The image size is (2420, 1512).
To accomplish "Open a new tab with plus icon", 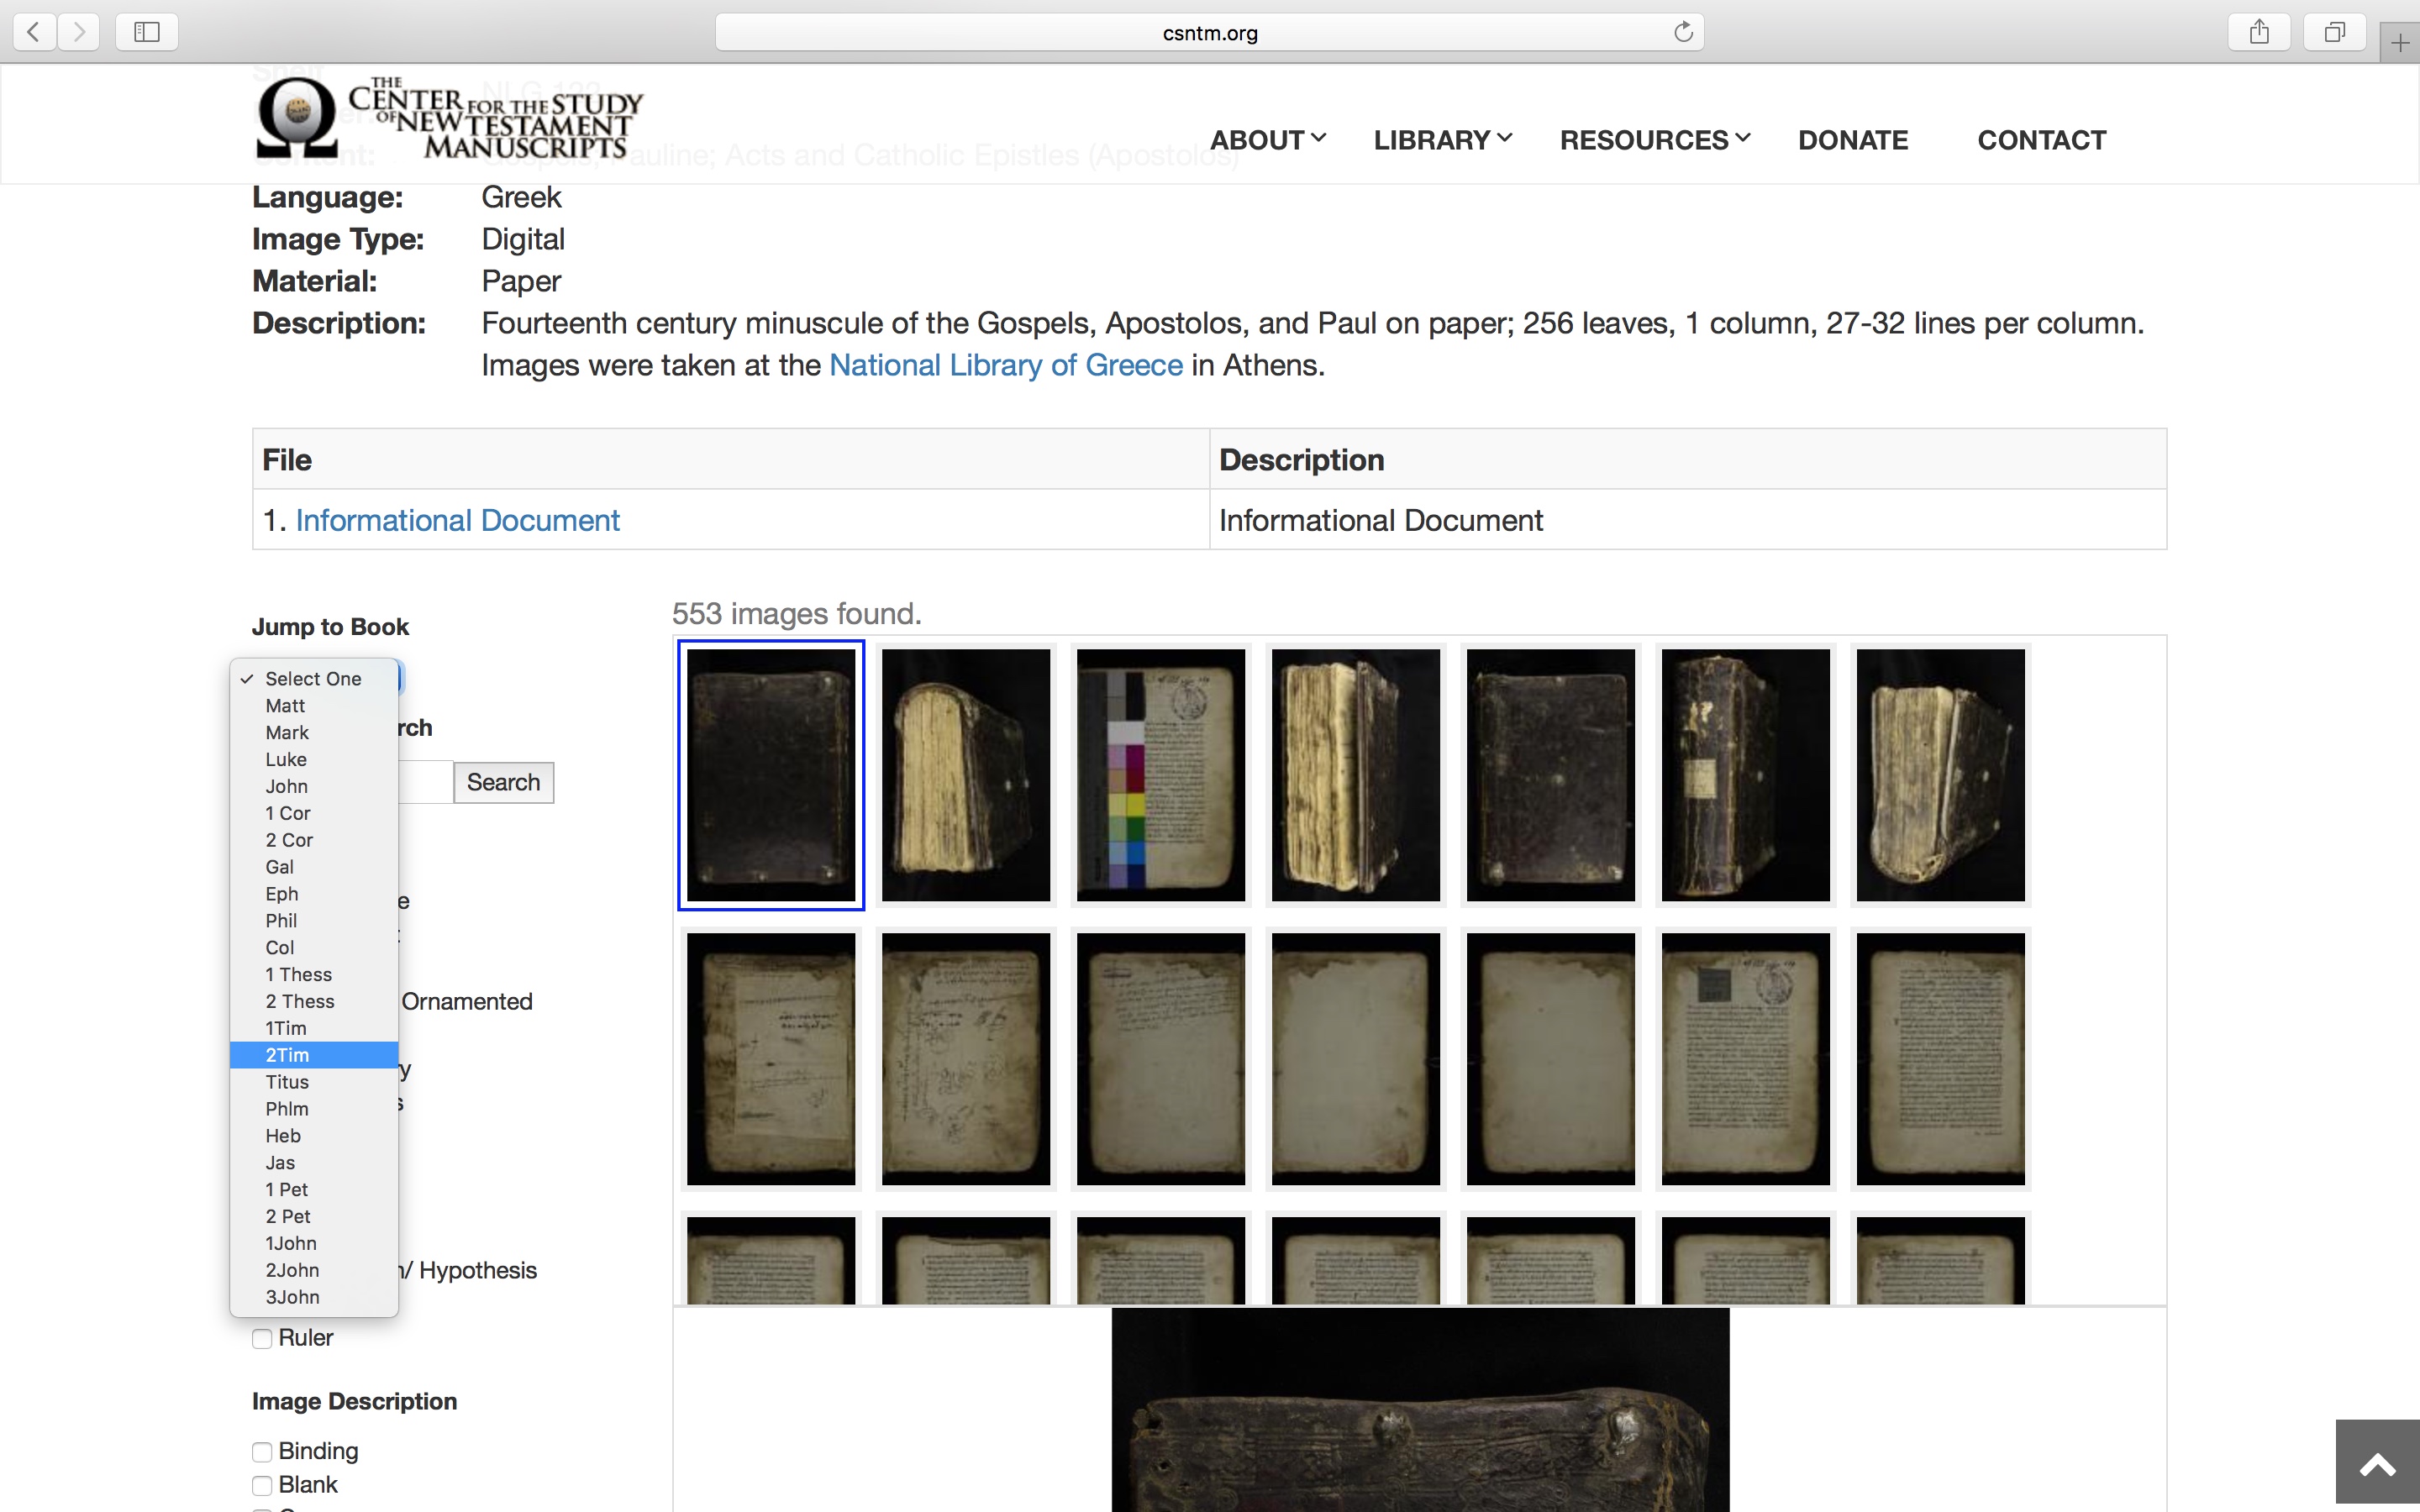I will 2400,43.
